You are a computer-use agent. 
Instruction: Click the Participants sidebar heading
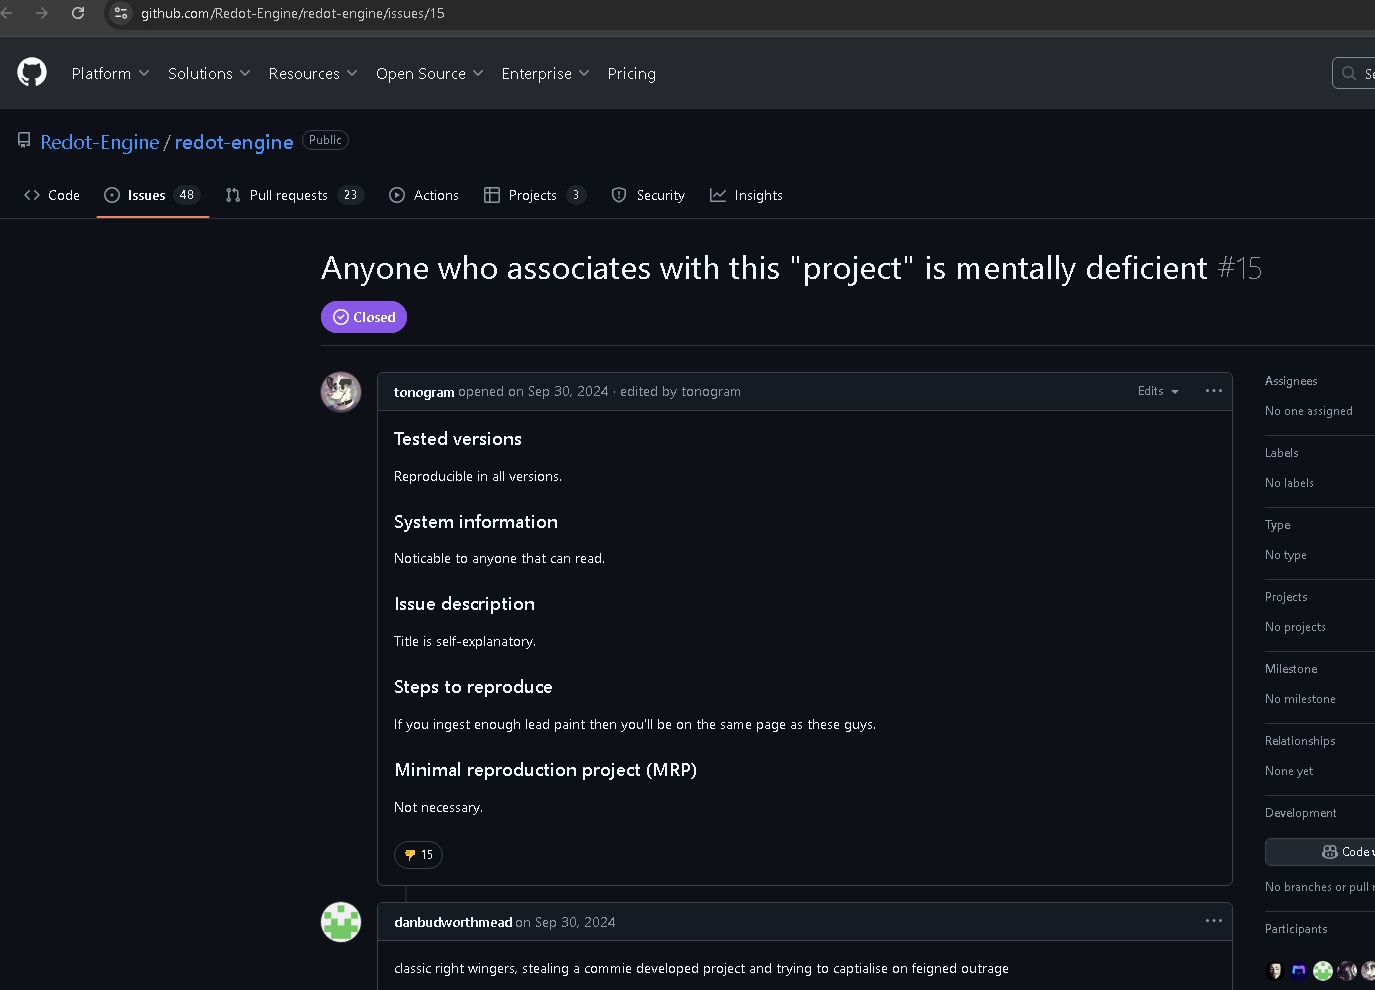[1296, 929]
